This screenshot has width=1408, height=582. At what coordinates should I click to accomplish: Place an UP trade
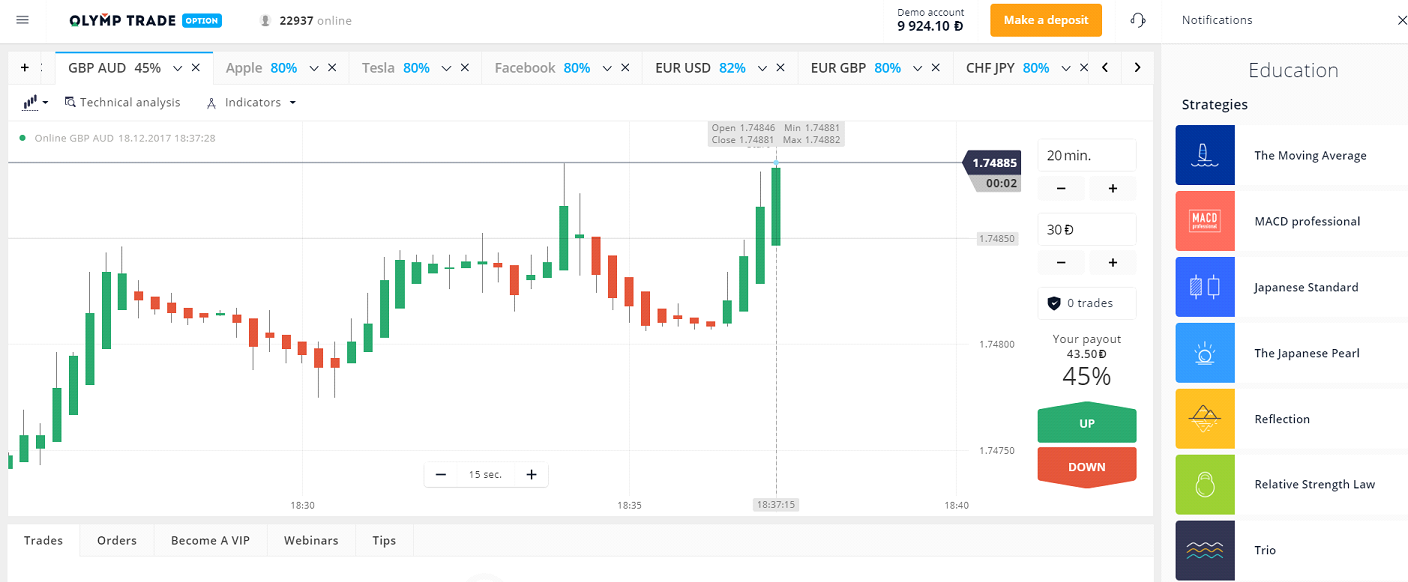click(x=1087, y=423)
